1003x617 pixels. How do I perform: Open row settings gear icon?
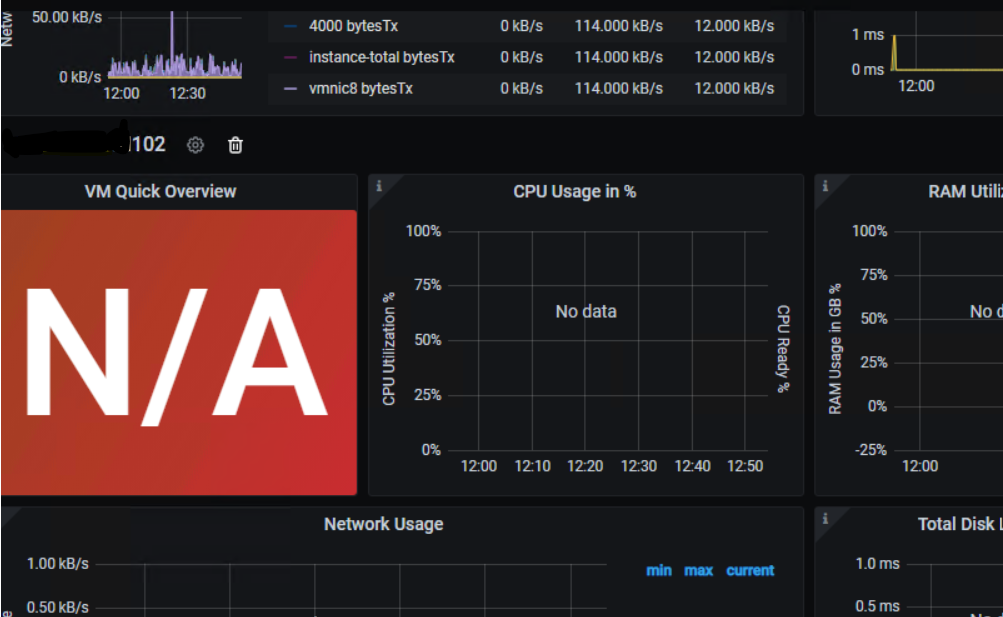pos(195,145)
